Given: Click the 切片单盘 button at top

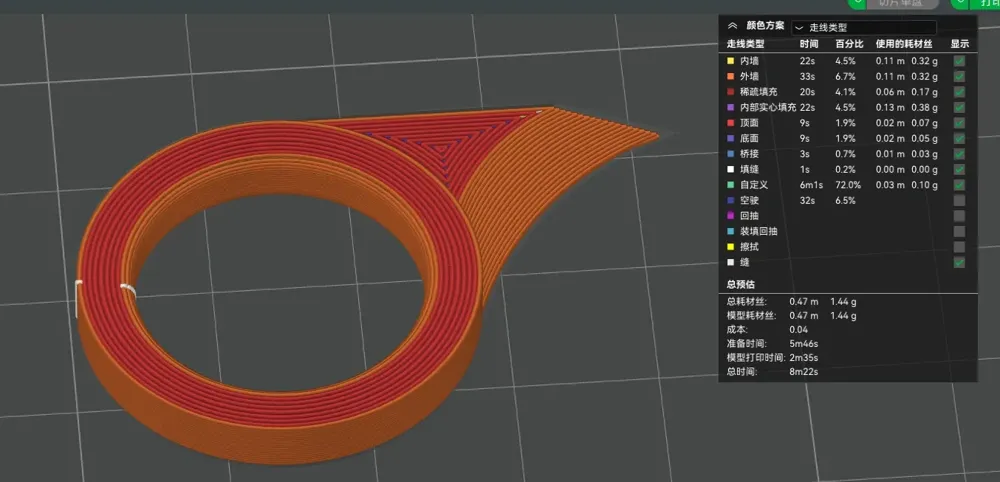Looking at the screenshot, I should (901, 3).
